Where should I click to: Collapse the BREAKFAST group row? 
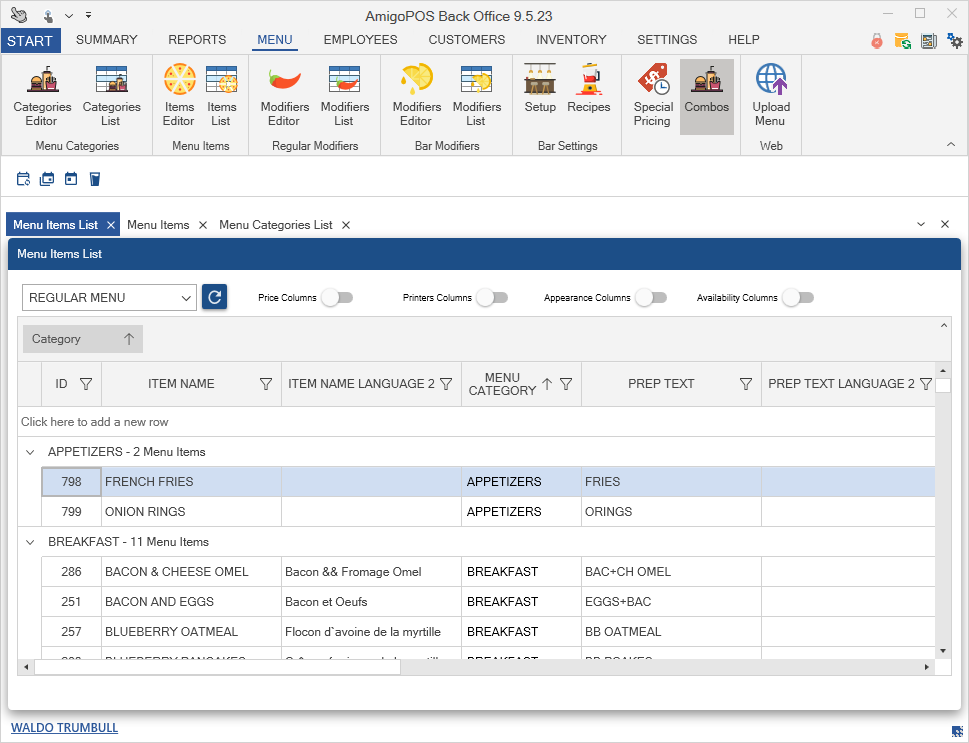30,542
